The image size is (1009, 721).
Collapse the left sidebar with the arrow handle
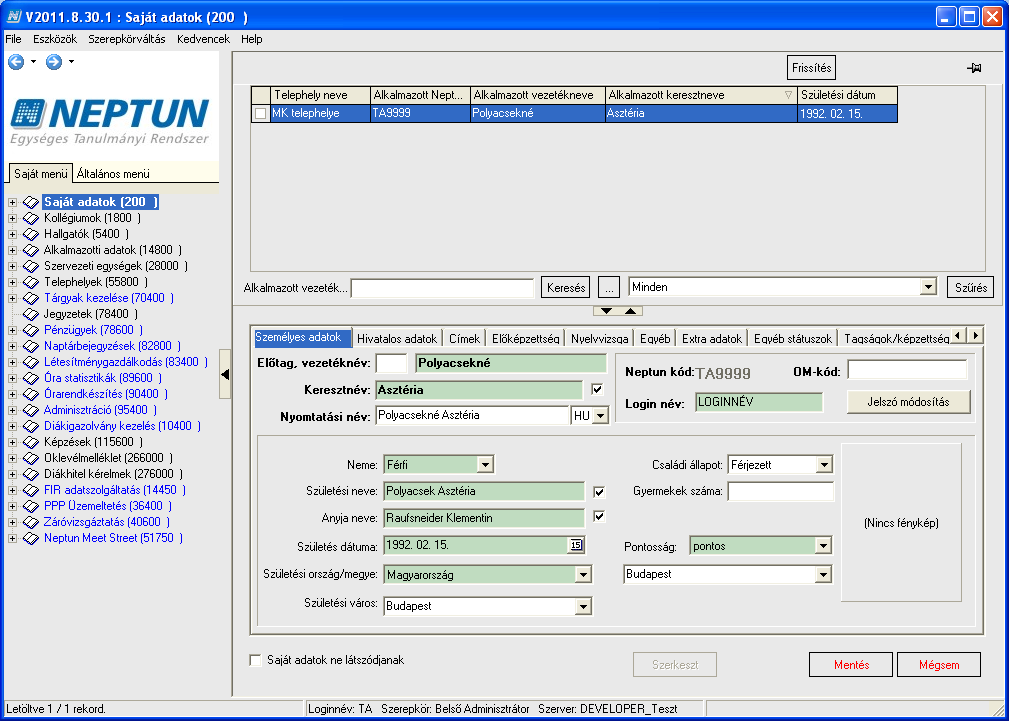[225, 375]
